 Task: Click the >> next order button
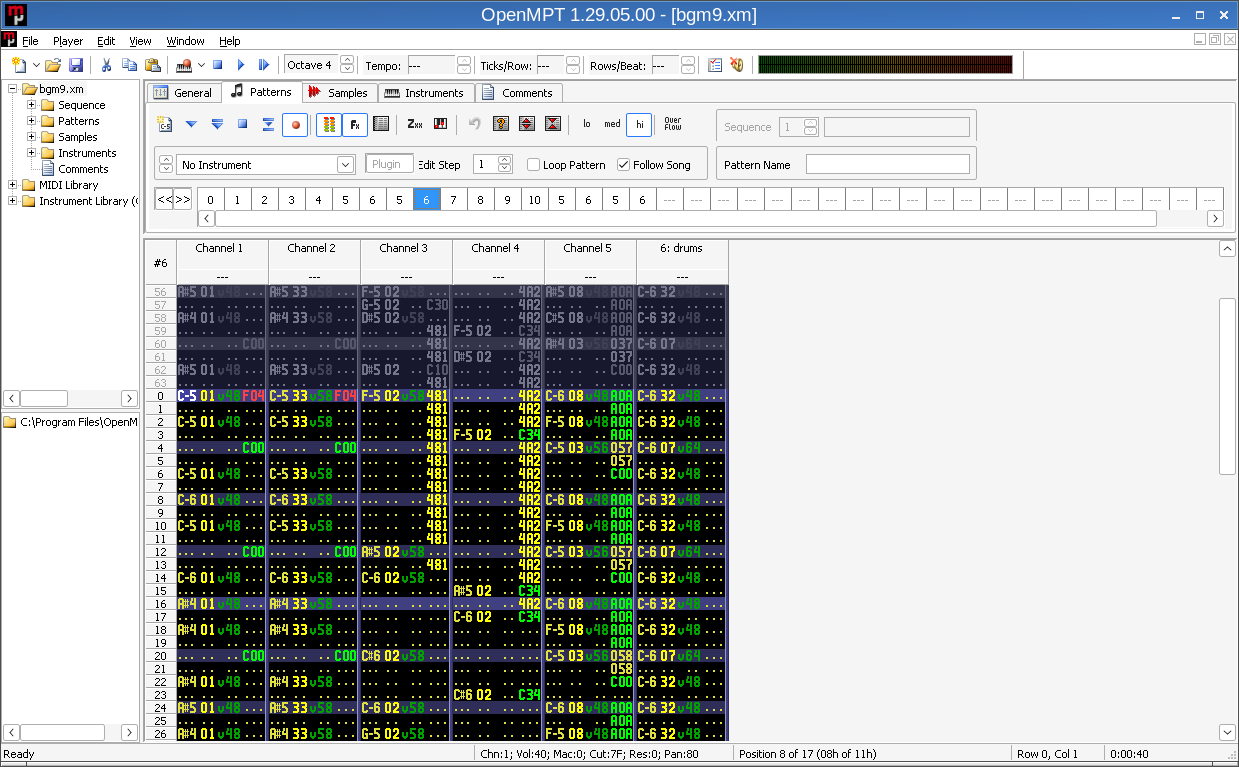183,199
